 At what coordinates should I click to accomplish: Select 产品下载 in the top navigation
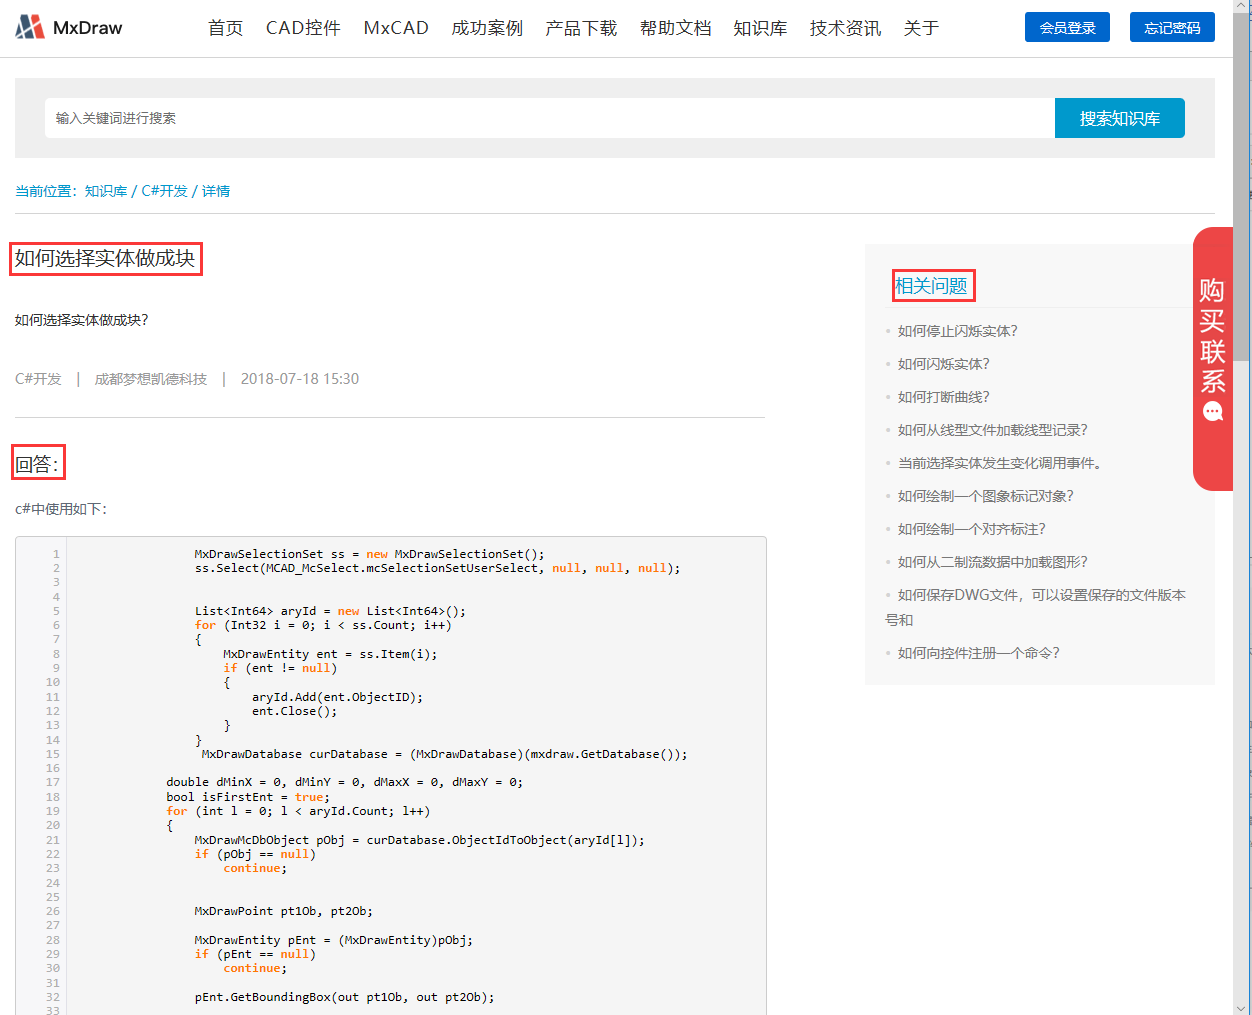(x=581, y=28)
